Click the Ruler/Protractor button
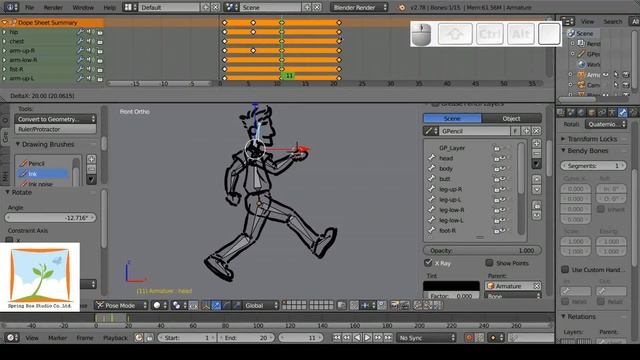The image size is (640, 360). 56,129
